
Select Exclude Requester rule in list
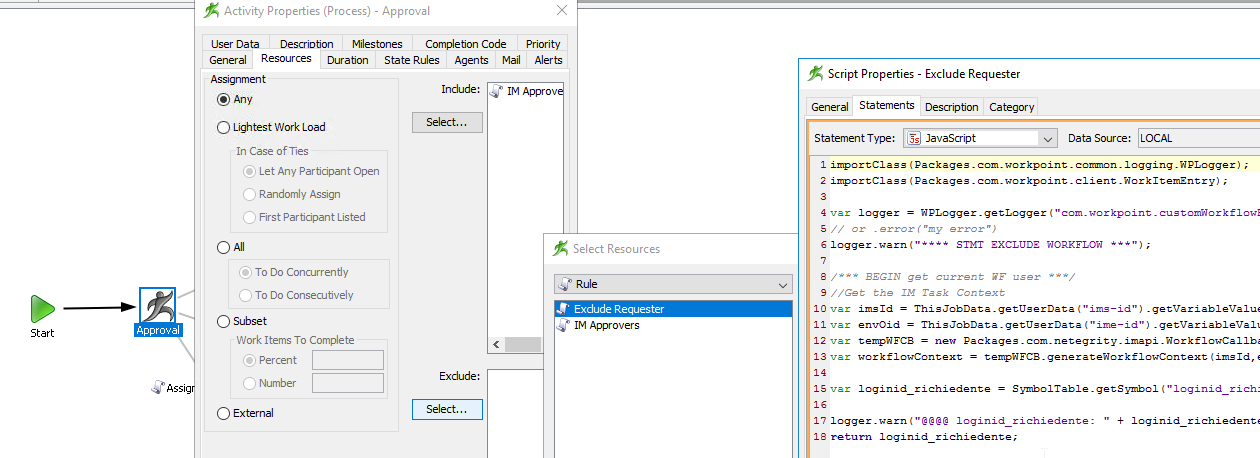[673, 309]
